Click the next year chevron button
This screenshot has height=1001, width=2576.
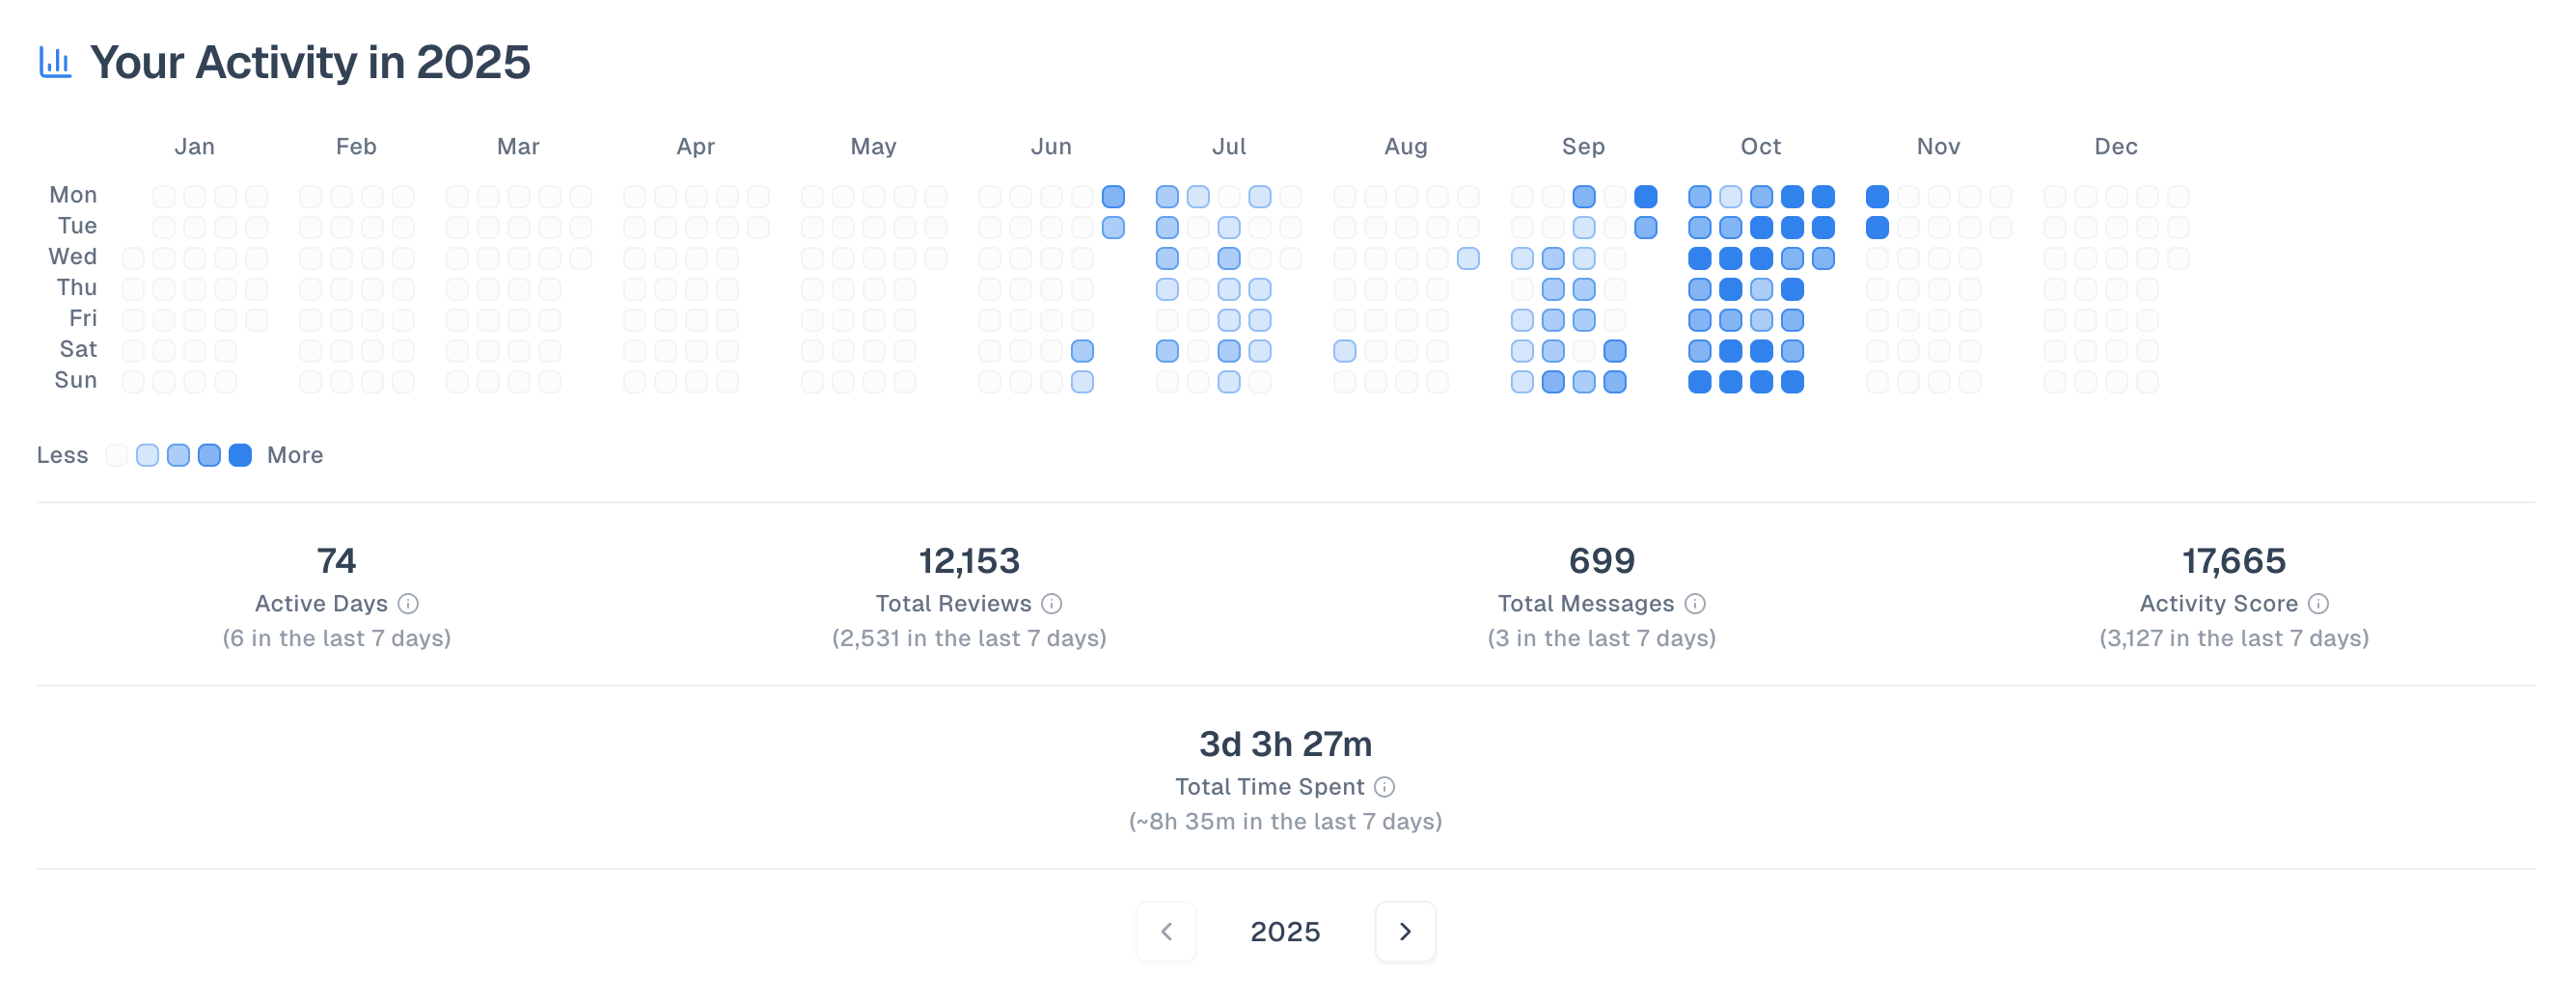pos(1405,931)
